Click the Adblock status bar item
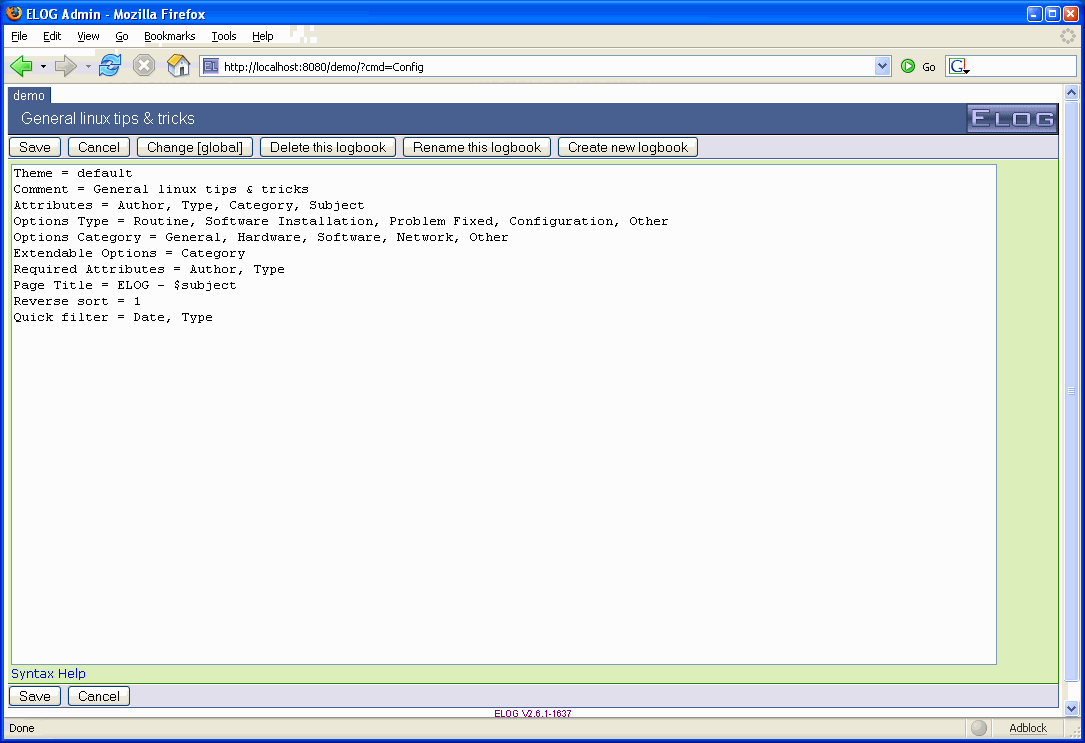Screen dimensions: 1085x743 point(1028,728)
